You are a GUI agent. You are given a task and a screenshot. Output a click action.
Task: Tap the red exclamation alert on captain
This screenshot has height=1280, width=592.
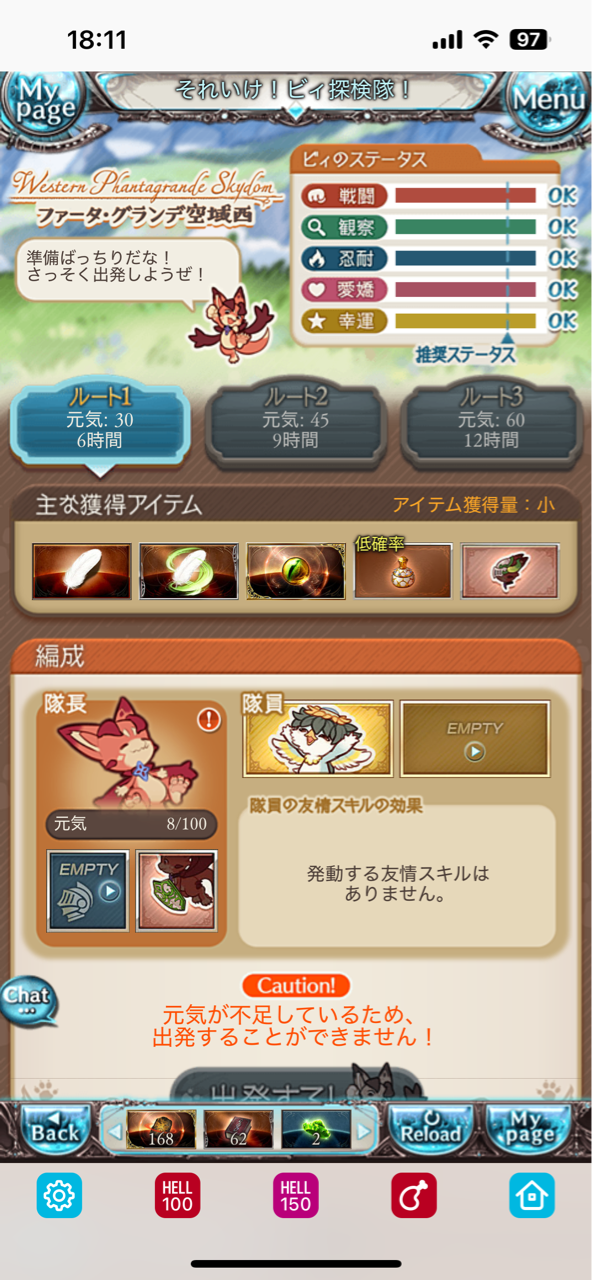[208, 719]
